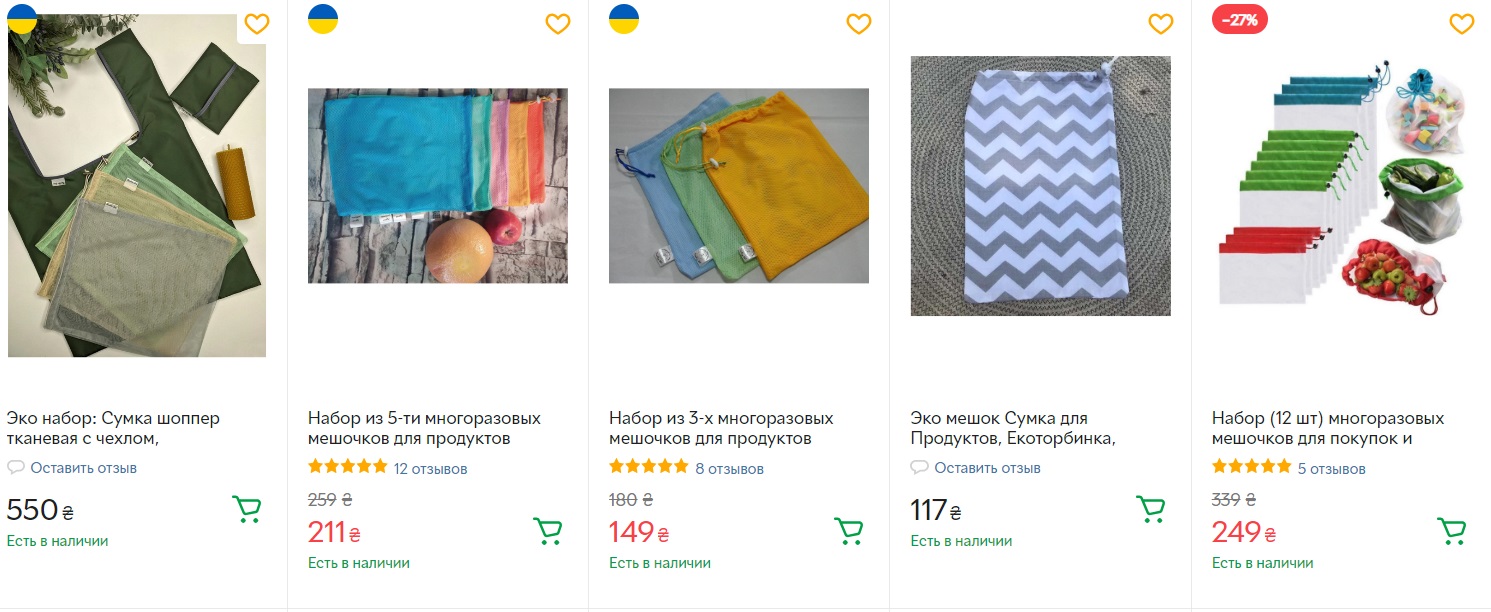Add the 3-piece bag set to cart
Viewport: 1491px width, 612px height.
[848, 532]
